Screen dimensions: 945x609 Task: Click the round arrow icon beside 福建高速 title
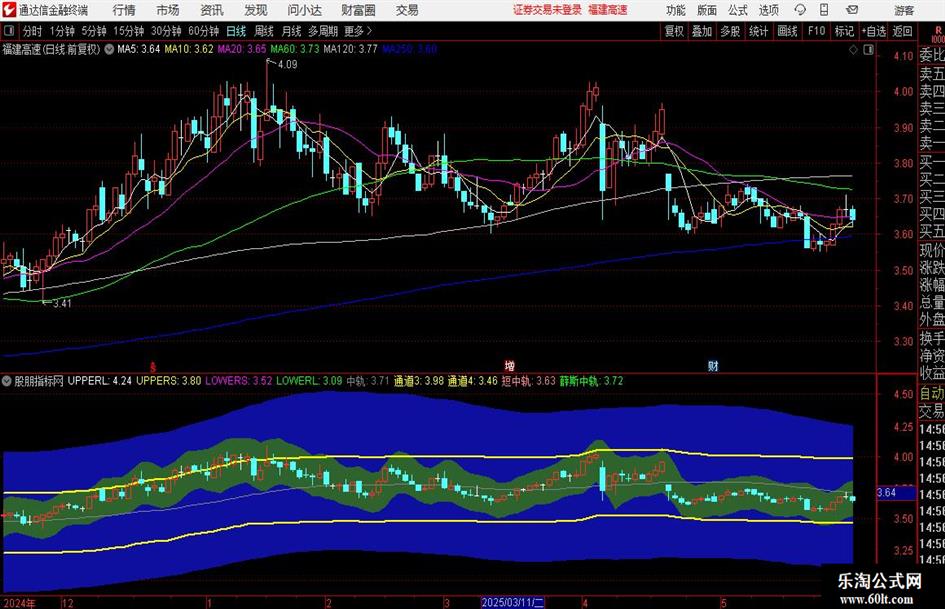point(109,49)
